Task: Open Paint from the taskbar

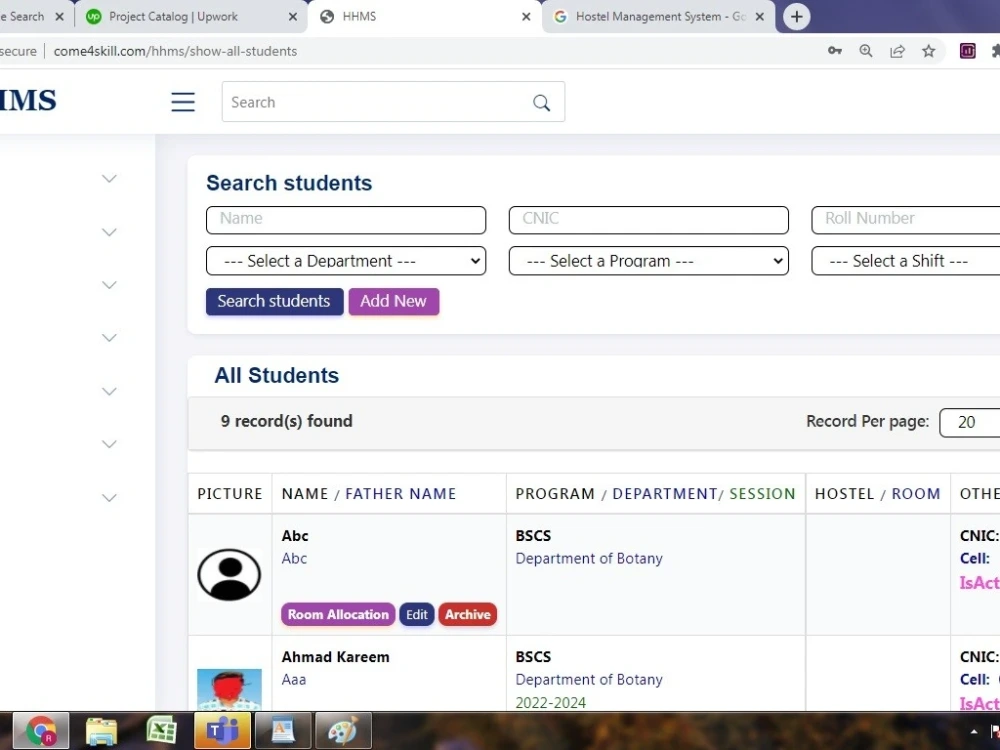Action: [x=342, y=731]
